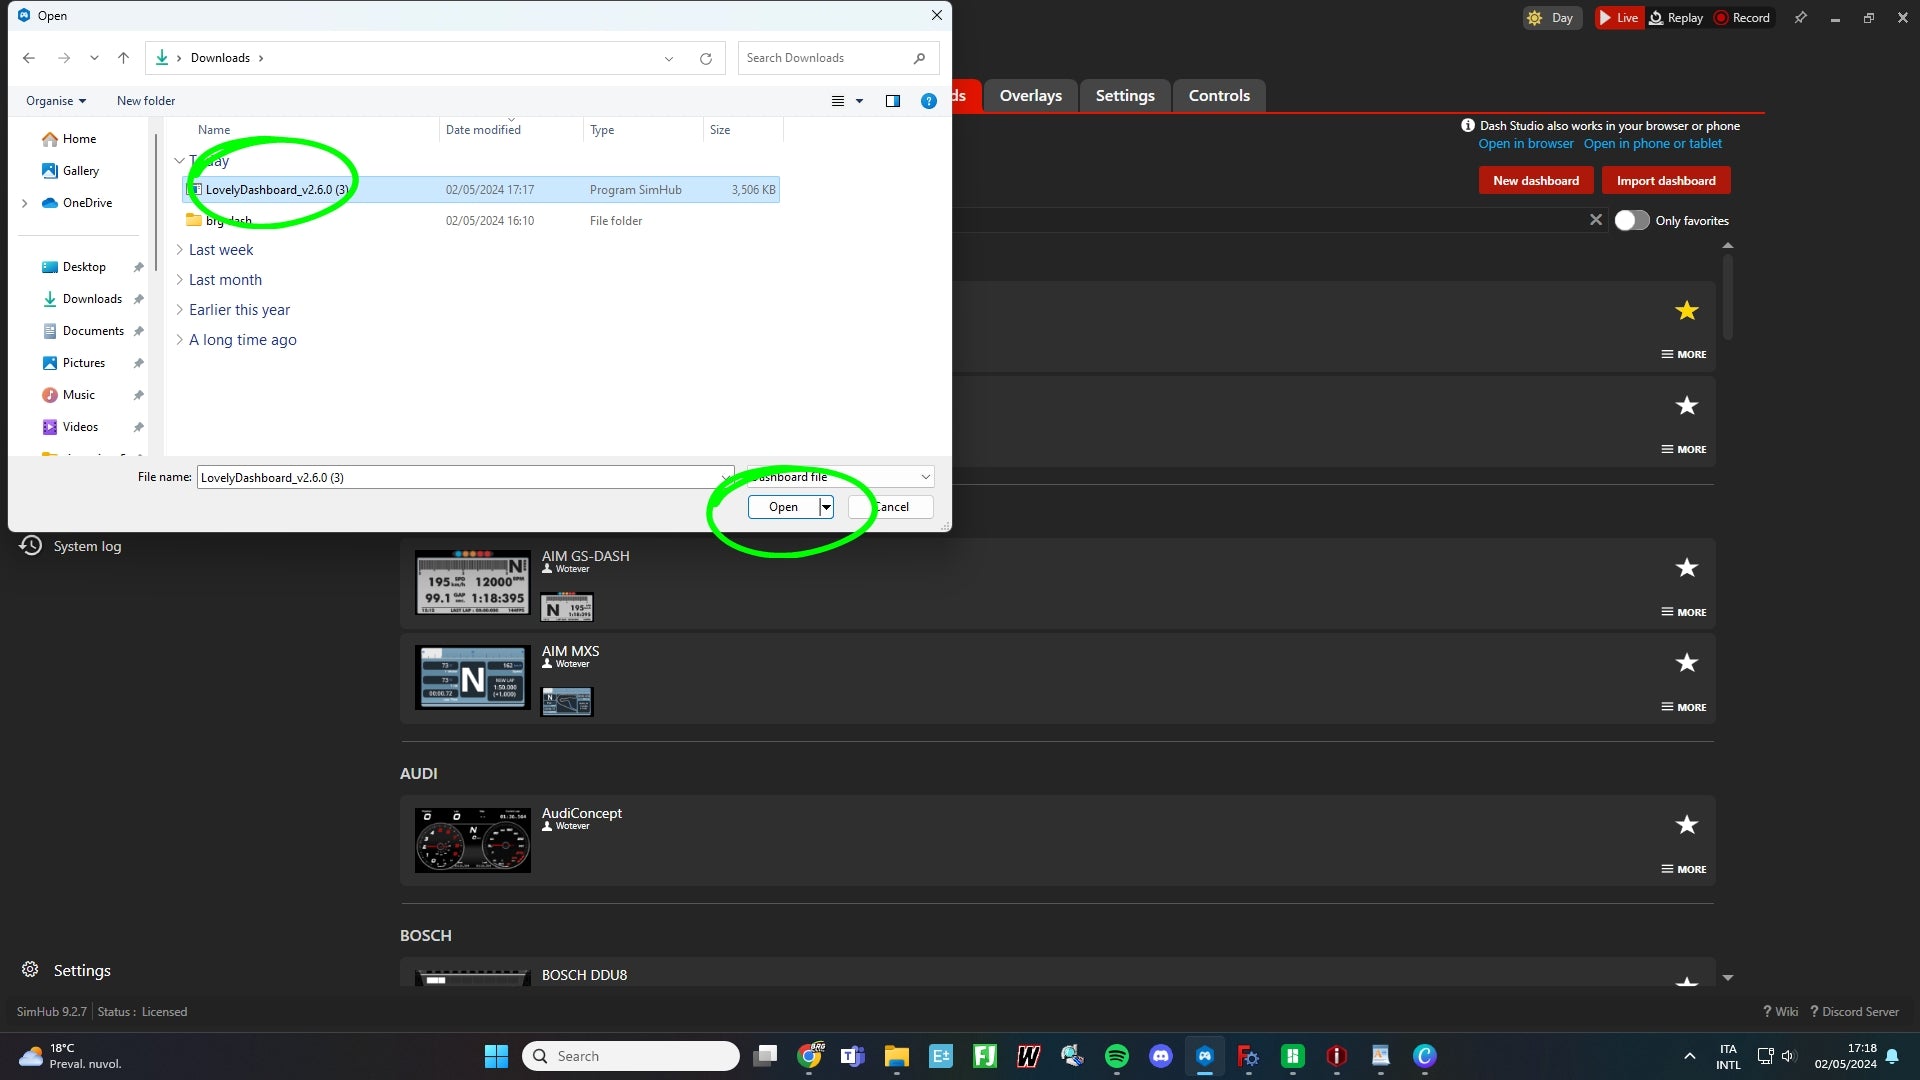Click the search magnifier in Open dialog
The height and width of the screenshot is (1080, 1920).
(x=919, y=58)
